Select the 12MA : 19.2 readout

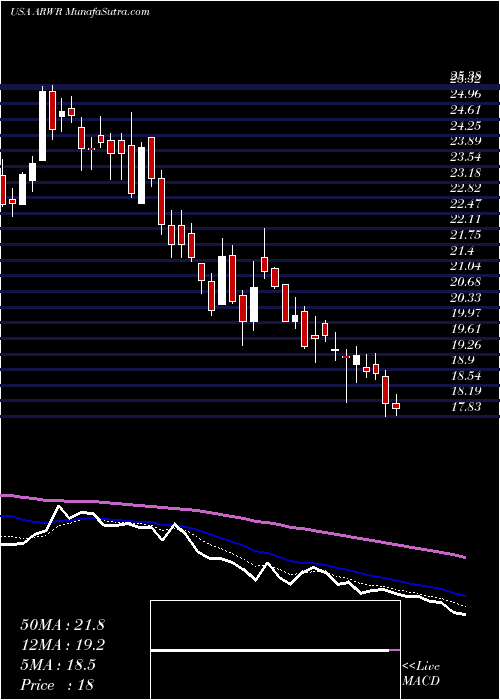coord(62,645)
